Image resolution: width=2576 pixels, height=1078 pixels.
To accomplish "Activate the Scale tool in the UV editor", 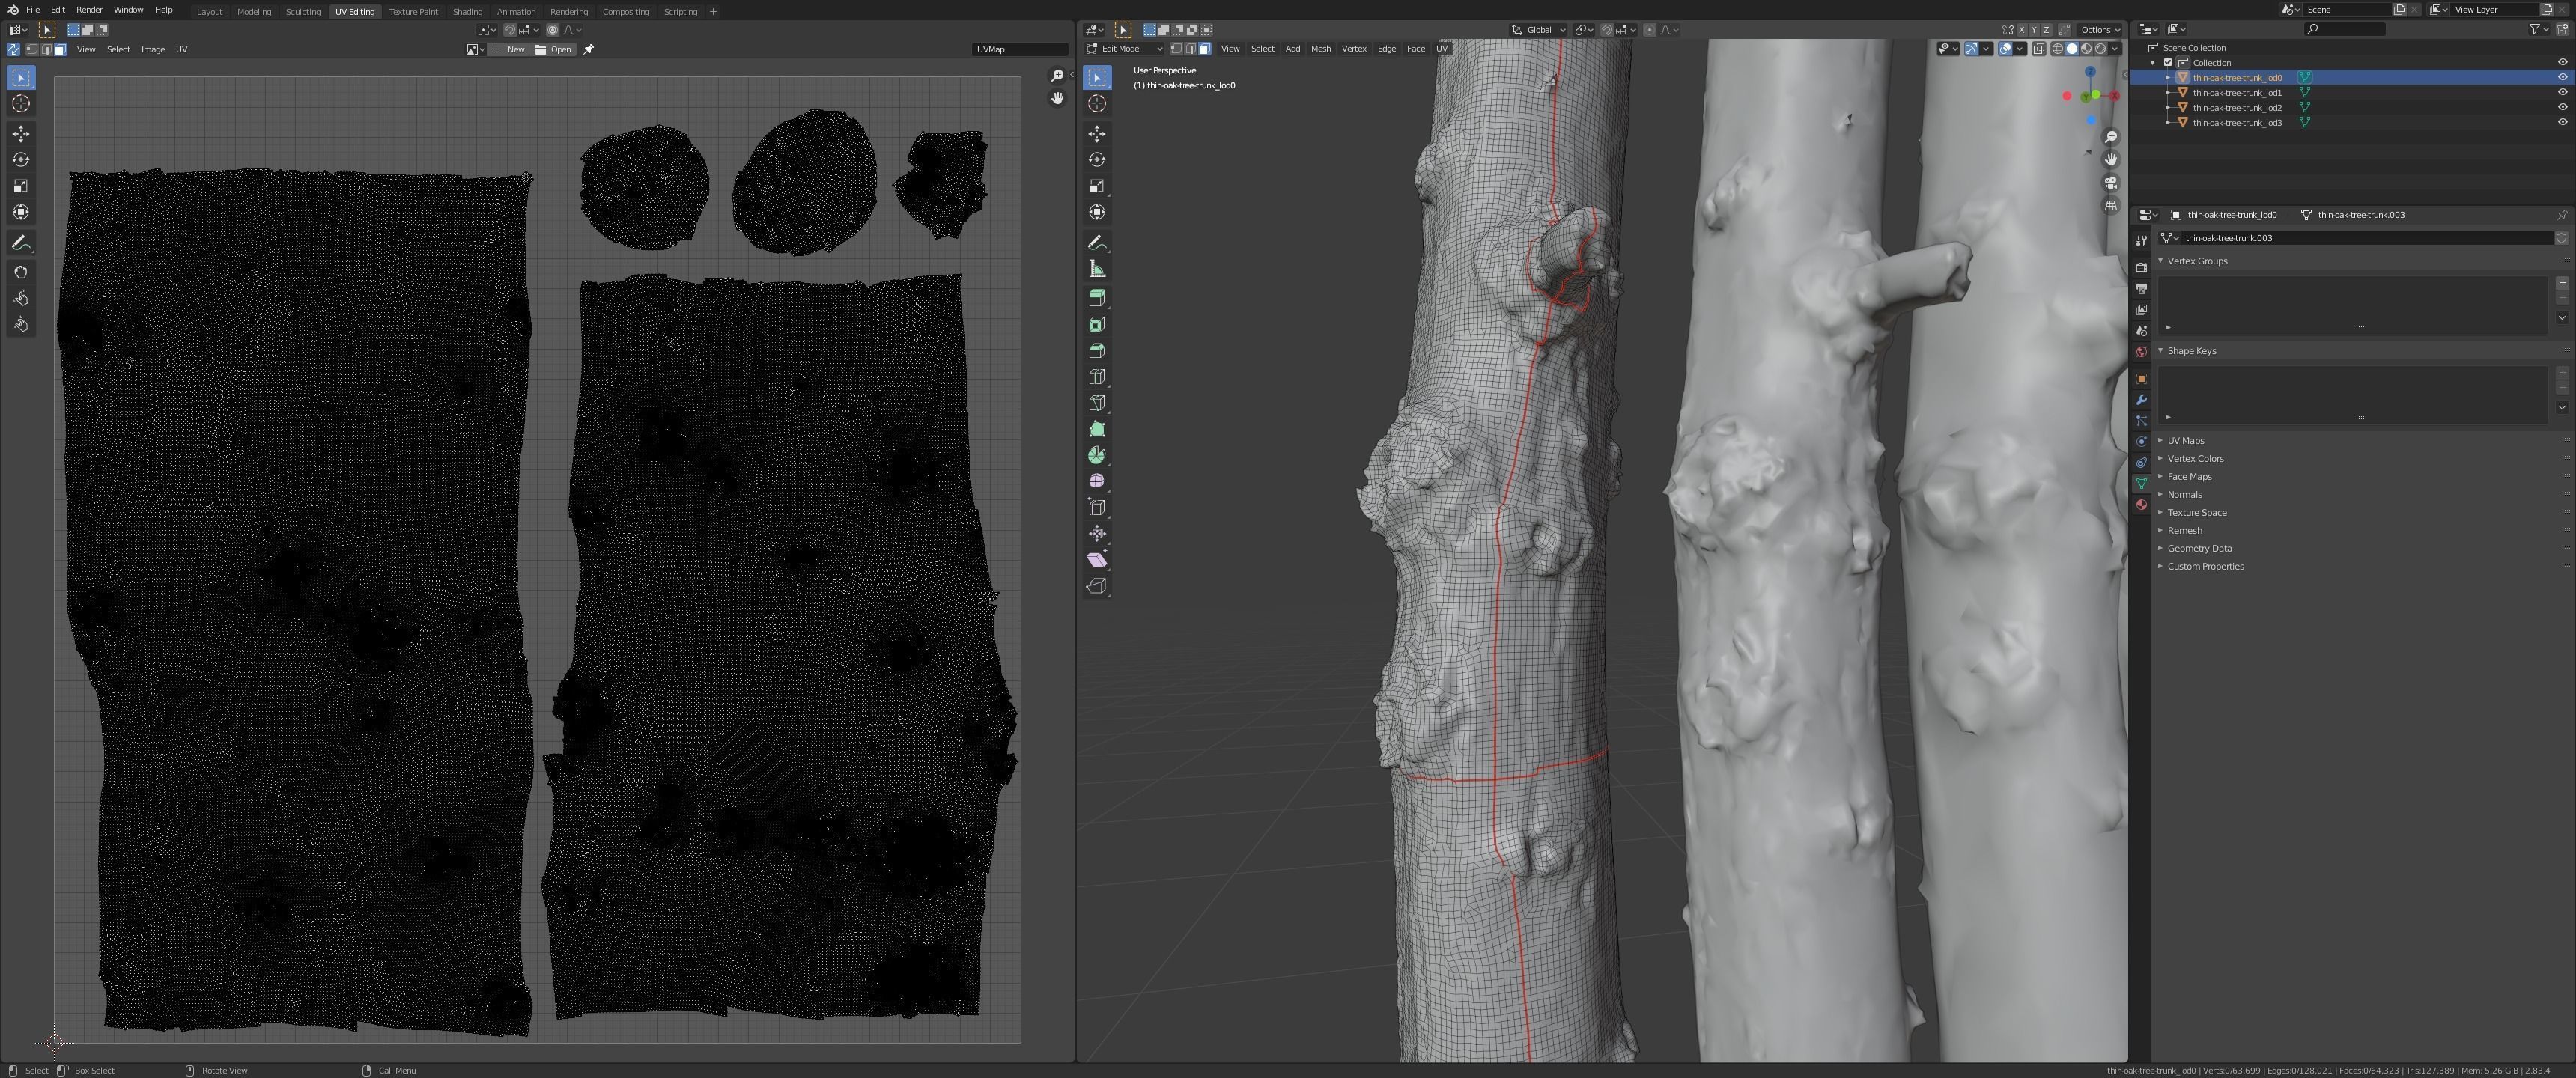I will coord(21,186).
